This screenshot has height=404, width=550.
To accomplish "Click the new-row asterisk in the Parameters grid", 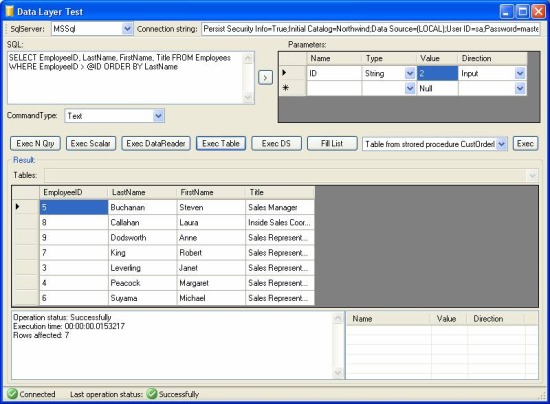I will click(x=286, y=88).
